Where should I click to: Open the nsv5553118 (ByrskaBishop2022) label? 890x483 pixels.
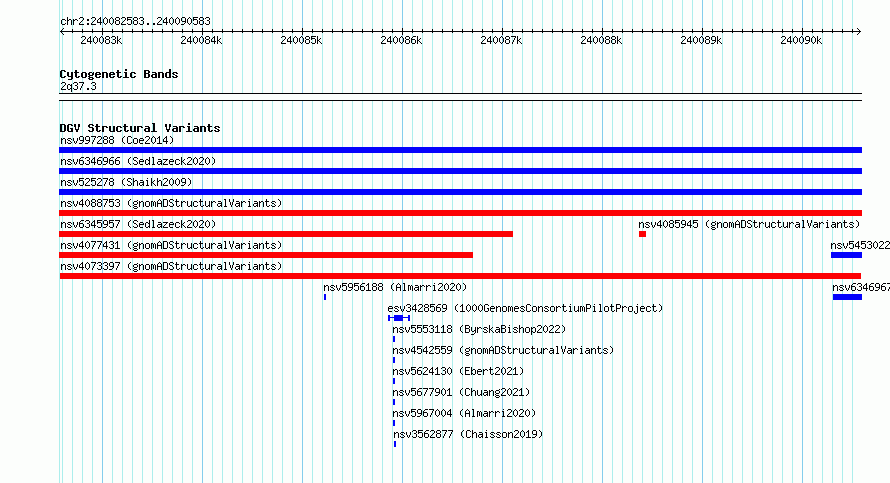pyautogui.click(x=479, y=329)
